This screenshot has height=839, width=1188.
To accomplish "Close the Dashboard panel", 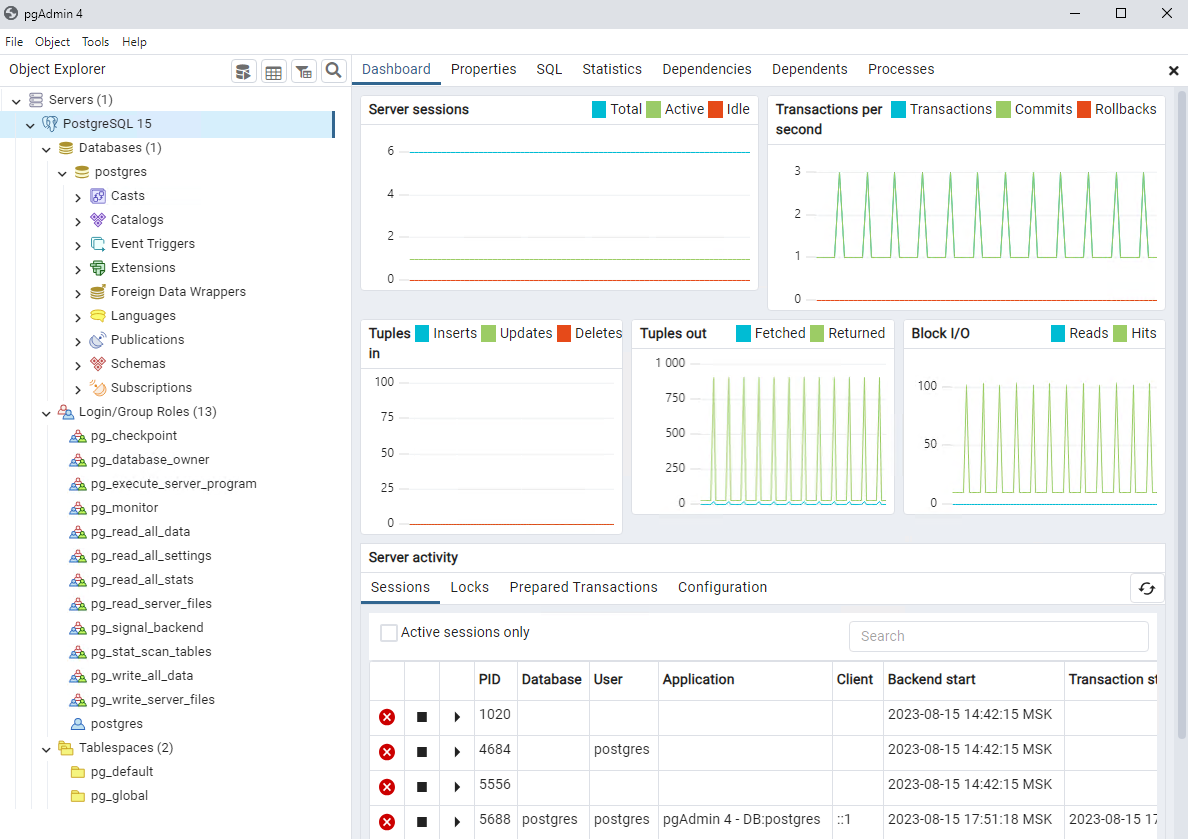I will click(x=1174, y=71).
